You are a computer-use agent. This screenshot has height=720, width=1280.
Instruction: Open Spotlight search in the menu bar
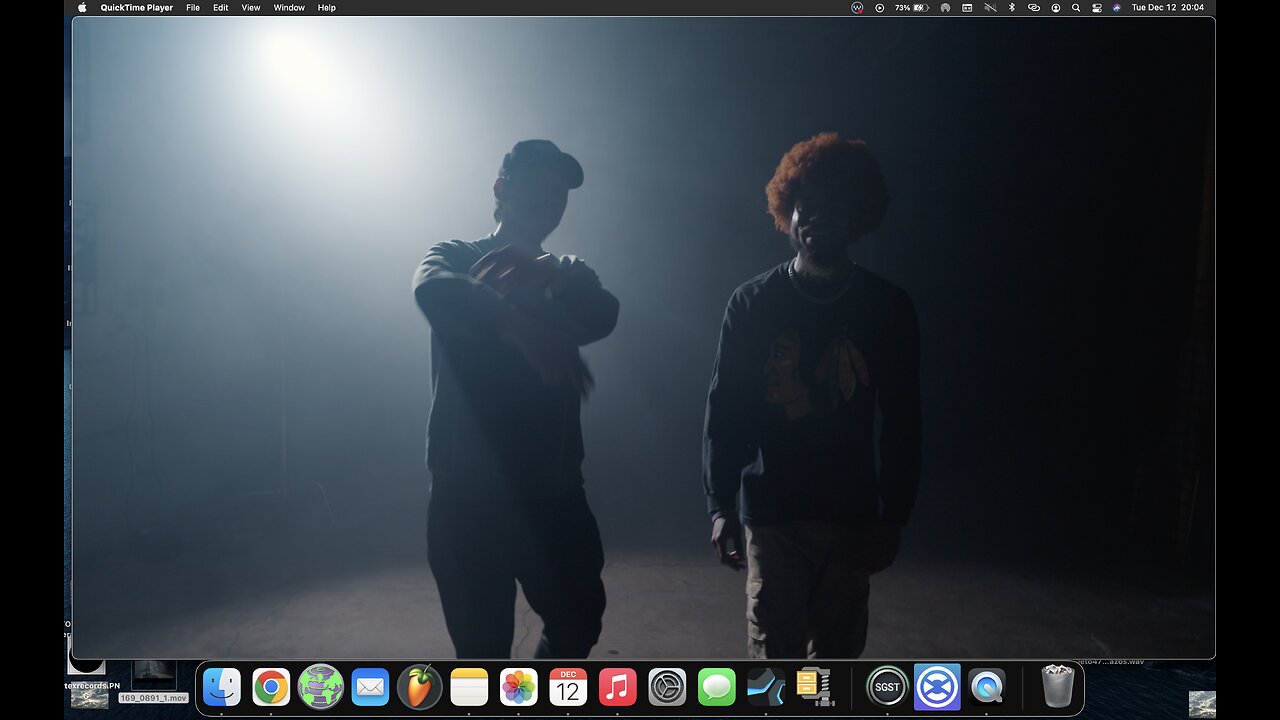pyautogui.click(x=1076, y=8)
